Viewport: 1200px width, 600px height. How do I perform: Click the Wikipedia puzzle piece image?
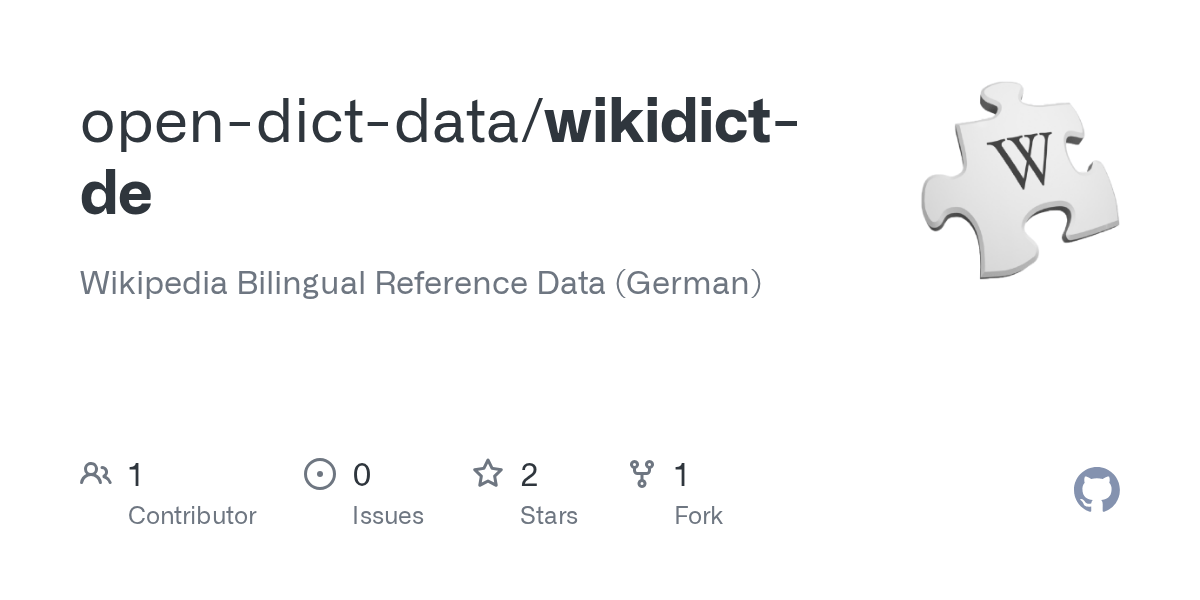[x=1020, y=180]
